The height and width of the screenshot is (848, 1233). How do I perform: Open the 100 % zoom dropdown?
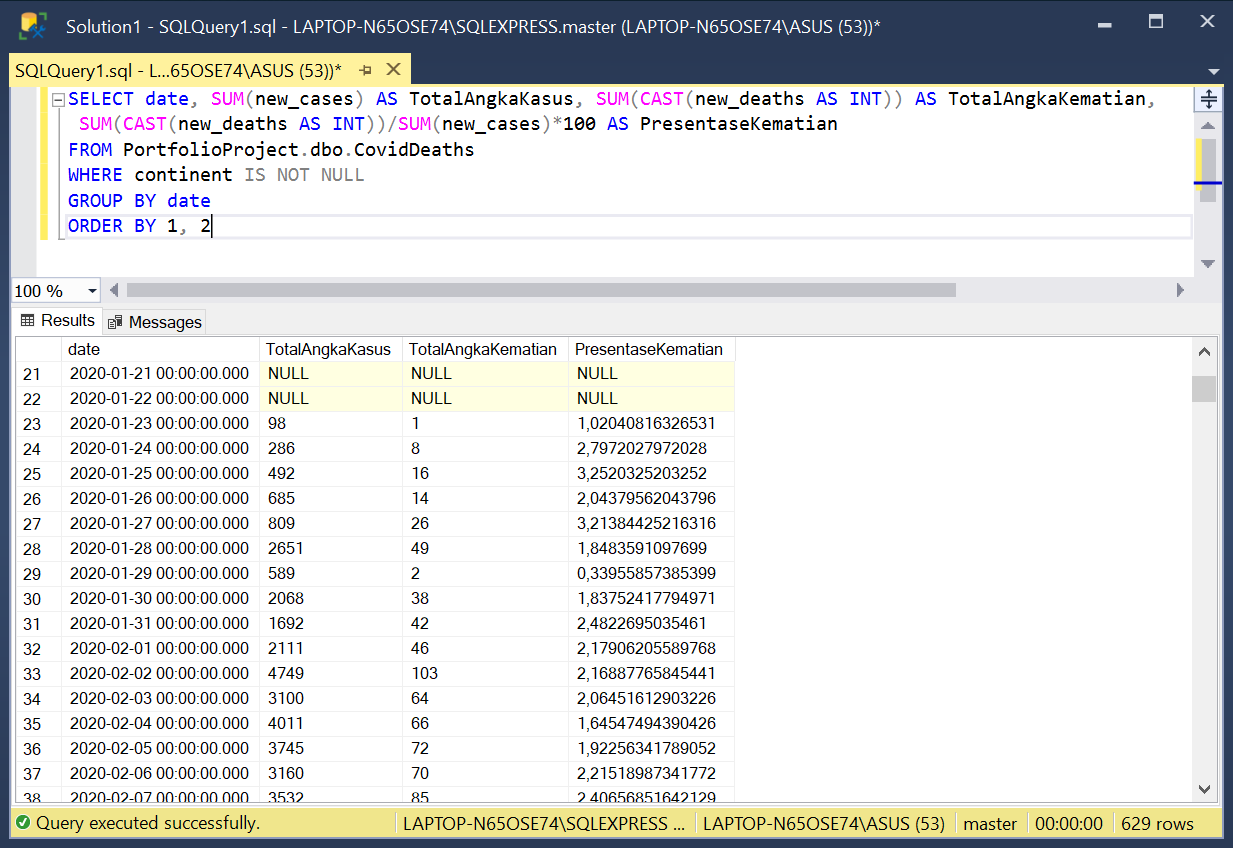93,291
